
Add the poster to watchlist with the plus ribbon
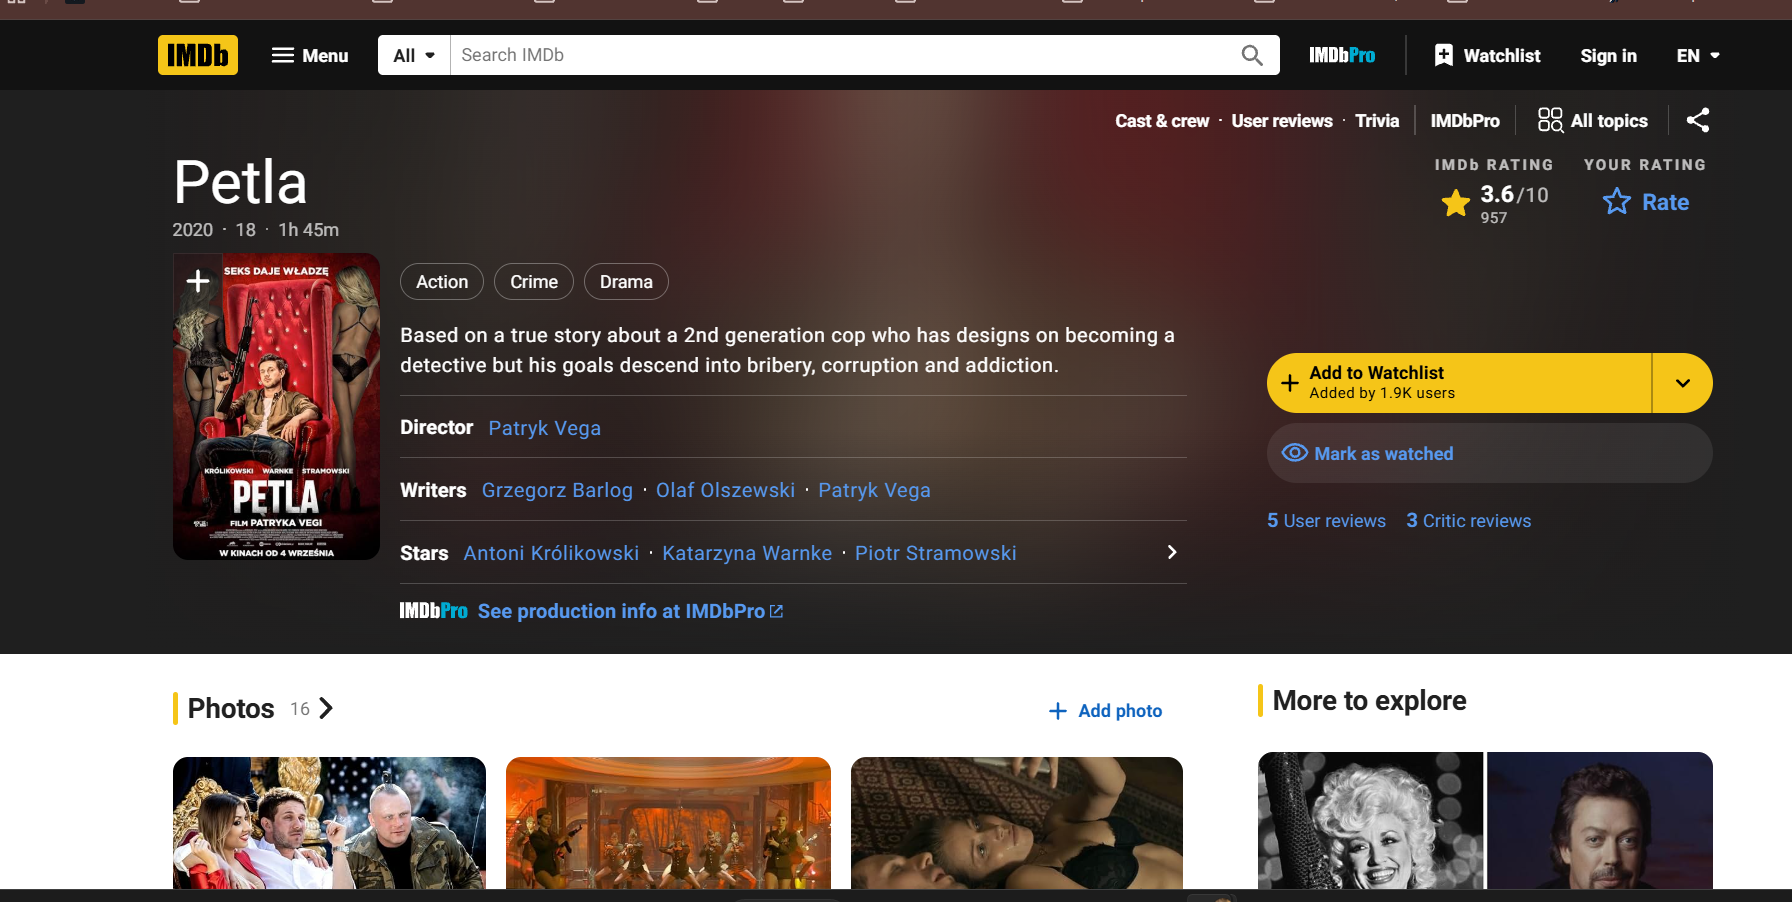pos(198,281)
